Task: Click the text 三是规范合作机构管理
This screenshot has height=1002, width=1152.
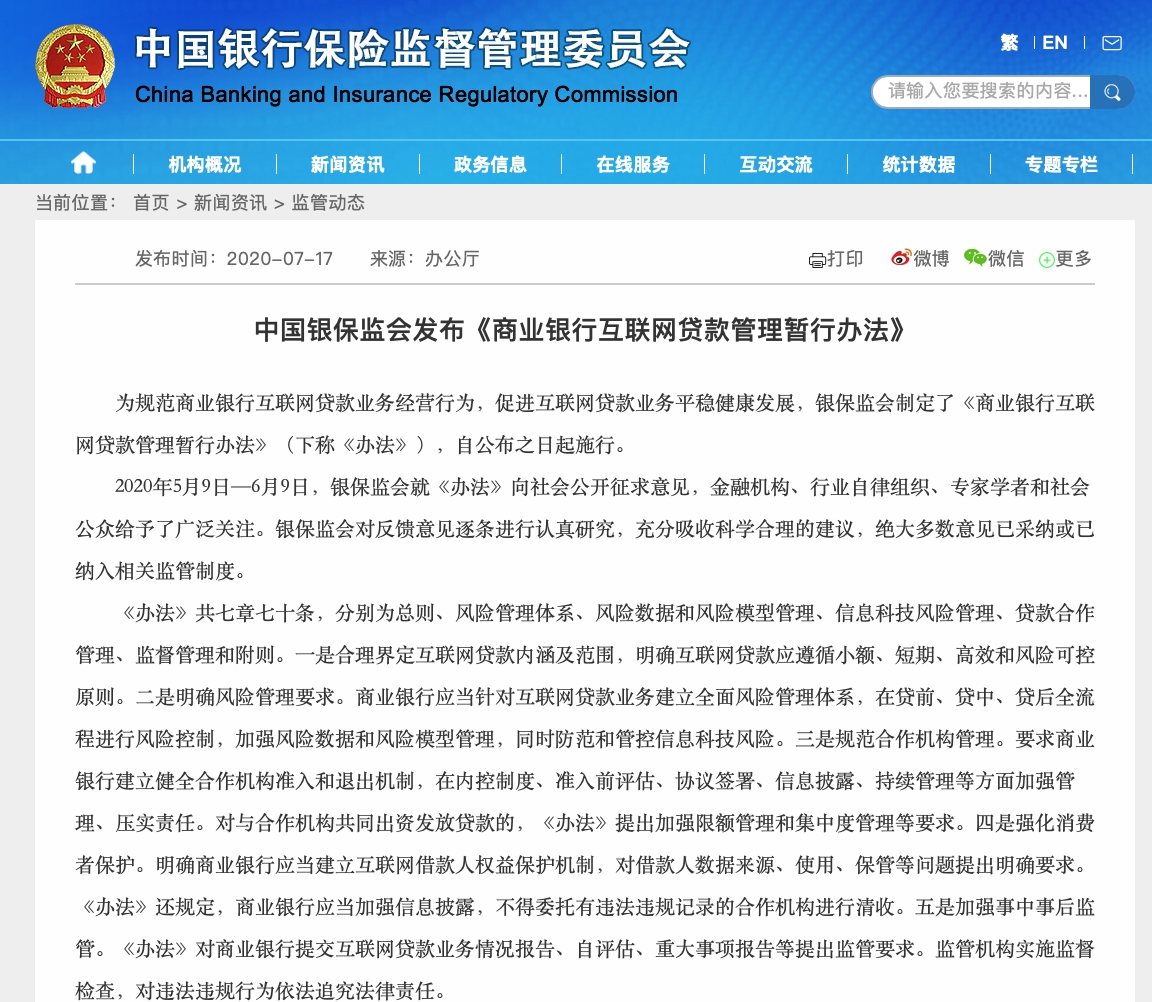Action: (895, 740)
